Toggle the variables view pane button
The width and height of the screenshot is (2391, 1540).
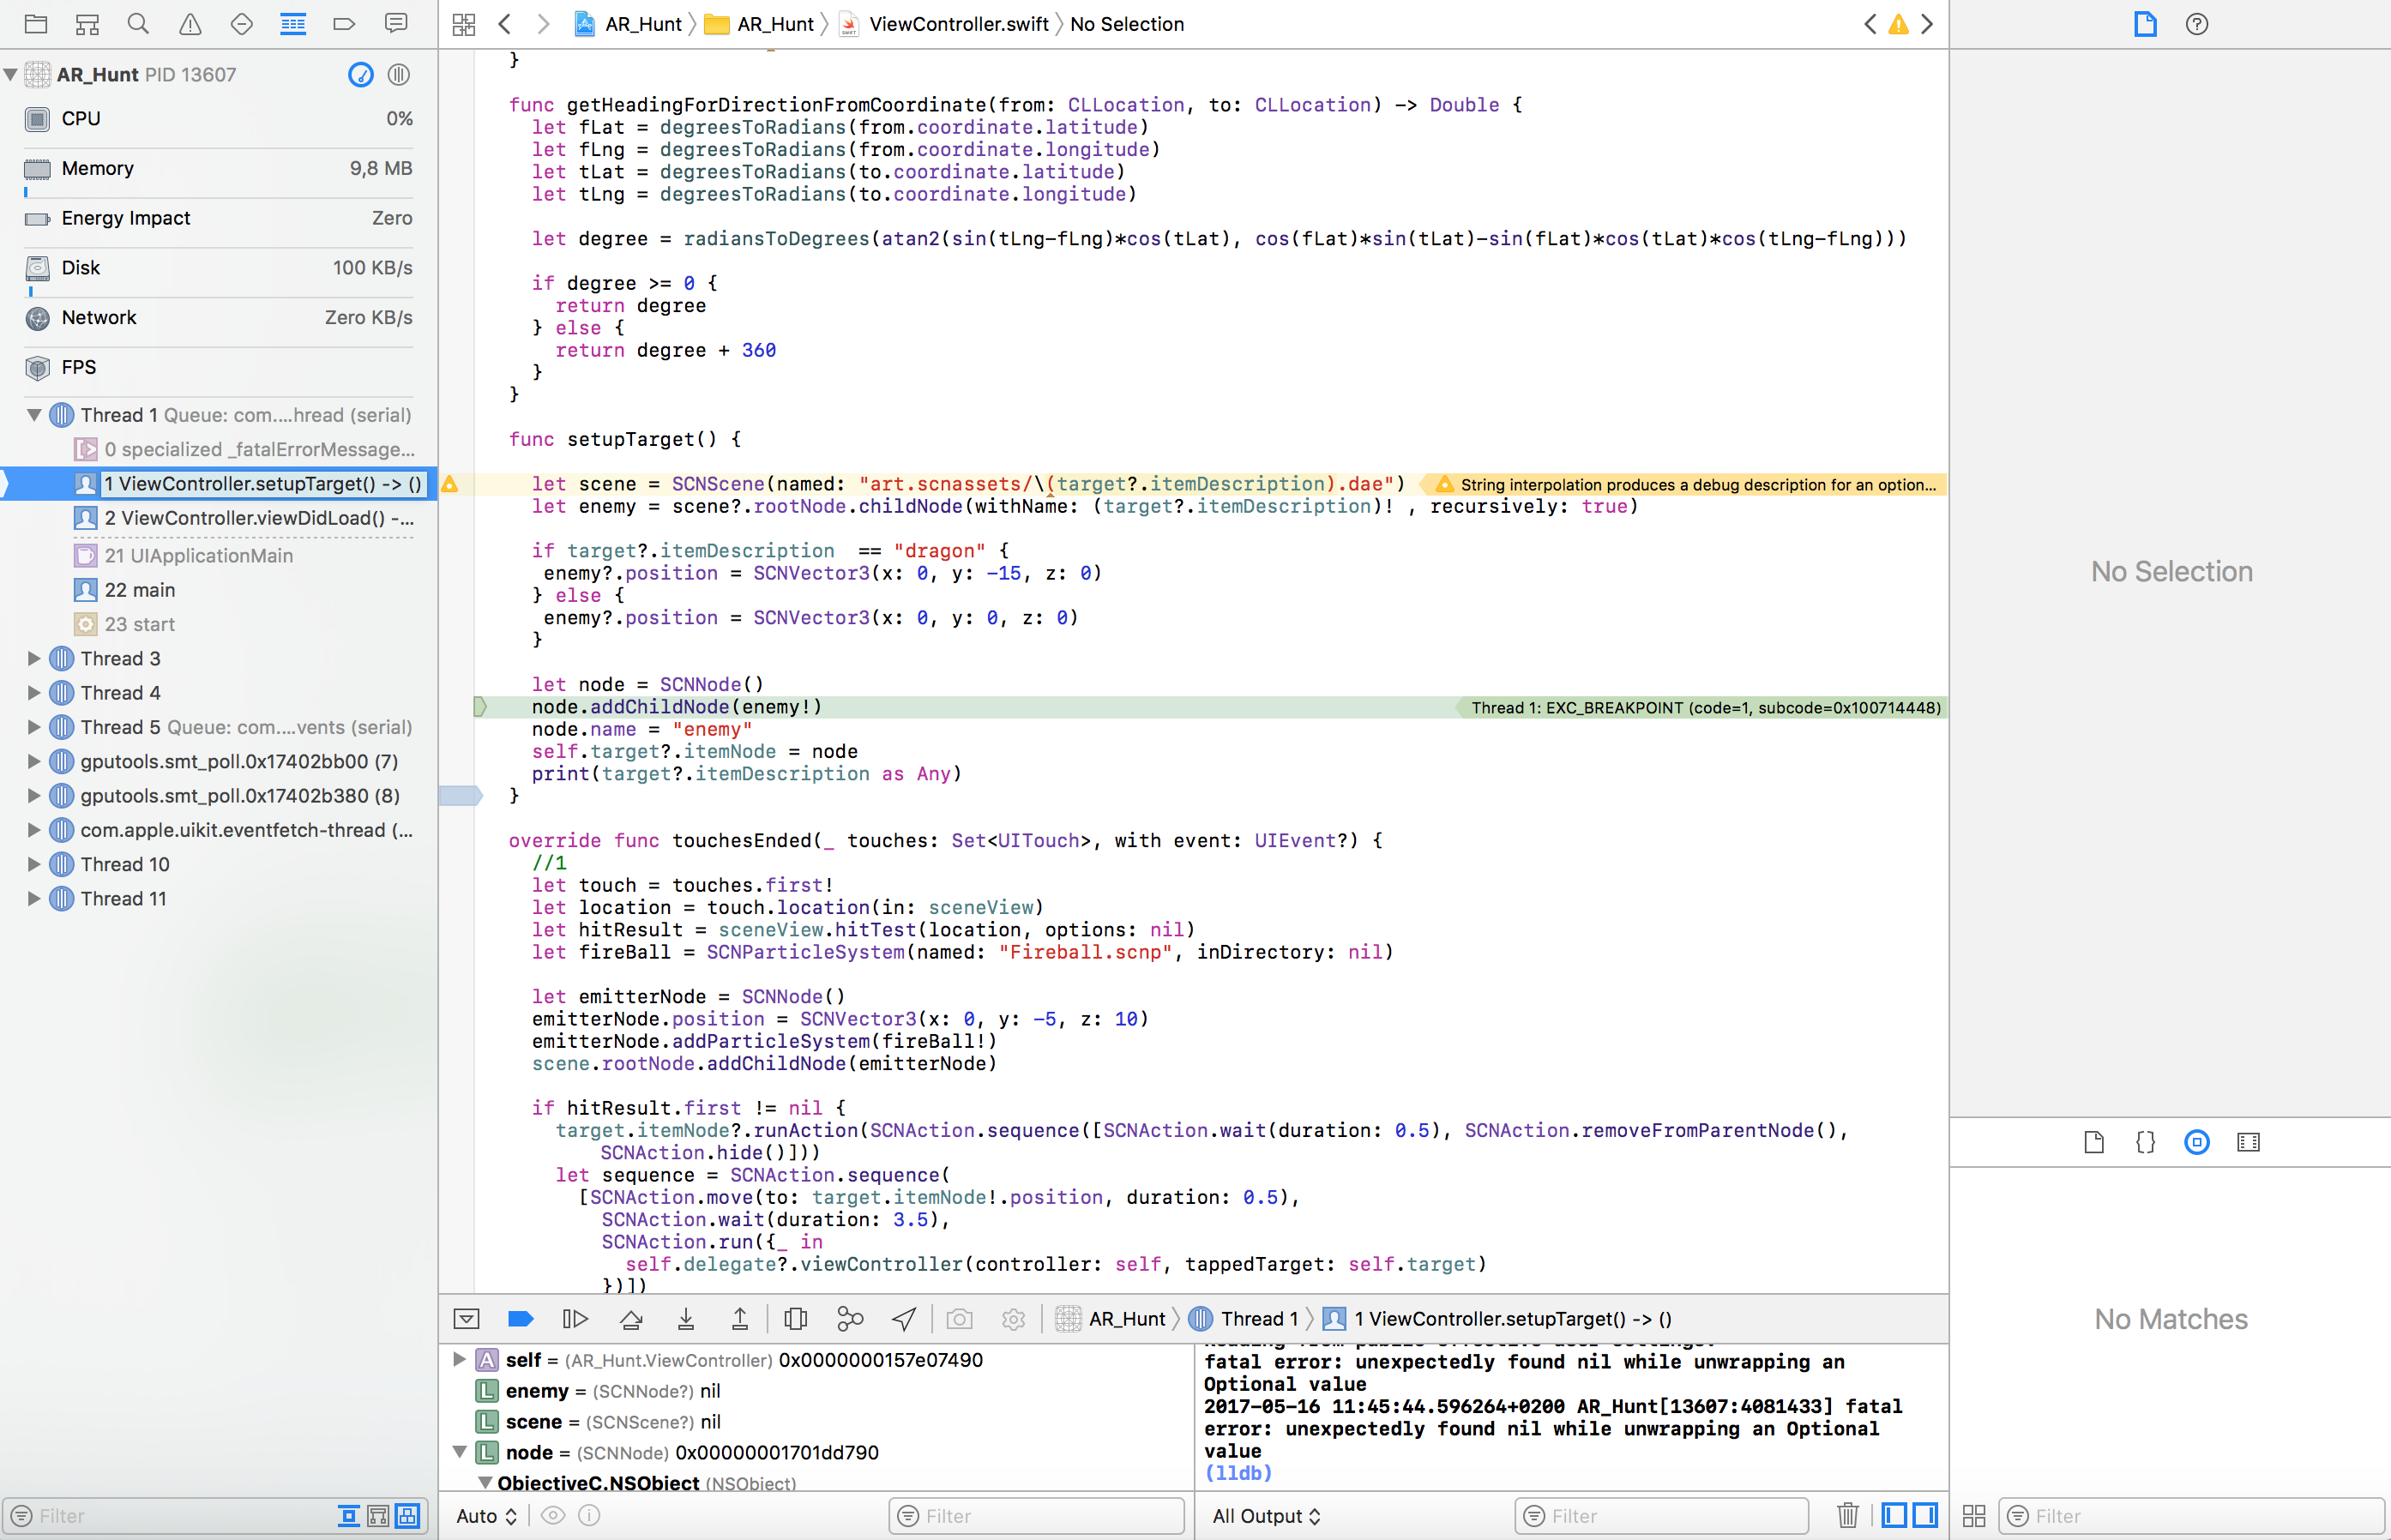(1894, 1515)
